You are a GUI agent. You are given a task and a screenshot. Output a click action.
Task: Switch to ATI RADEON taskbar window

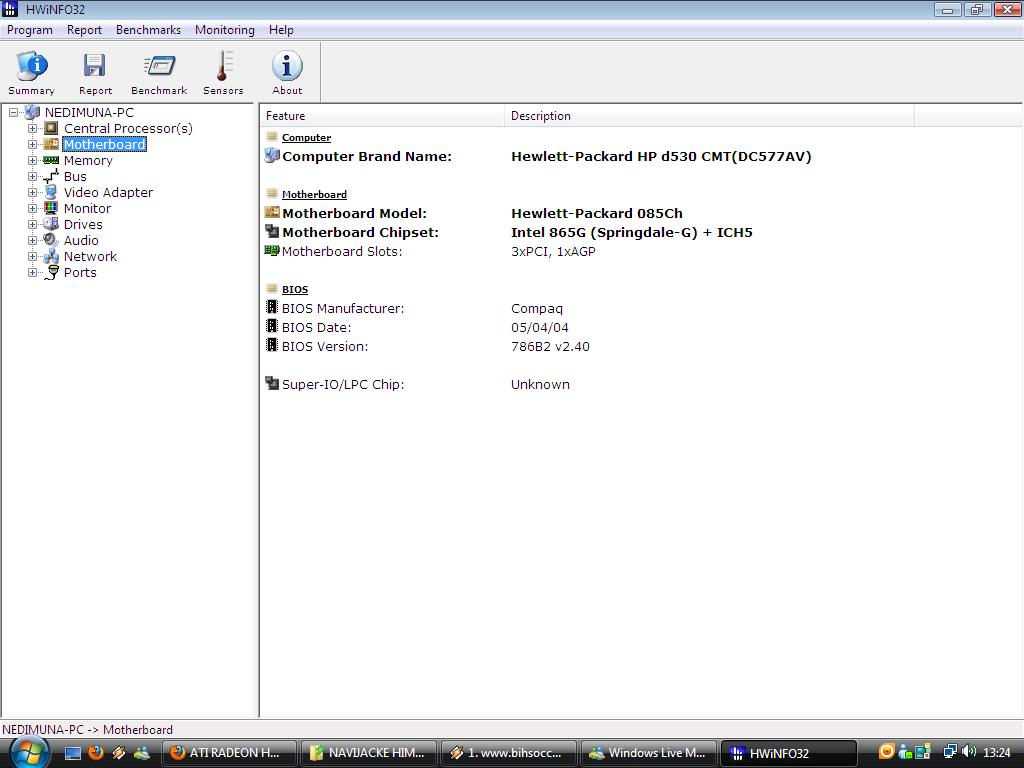228,753
